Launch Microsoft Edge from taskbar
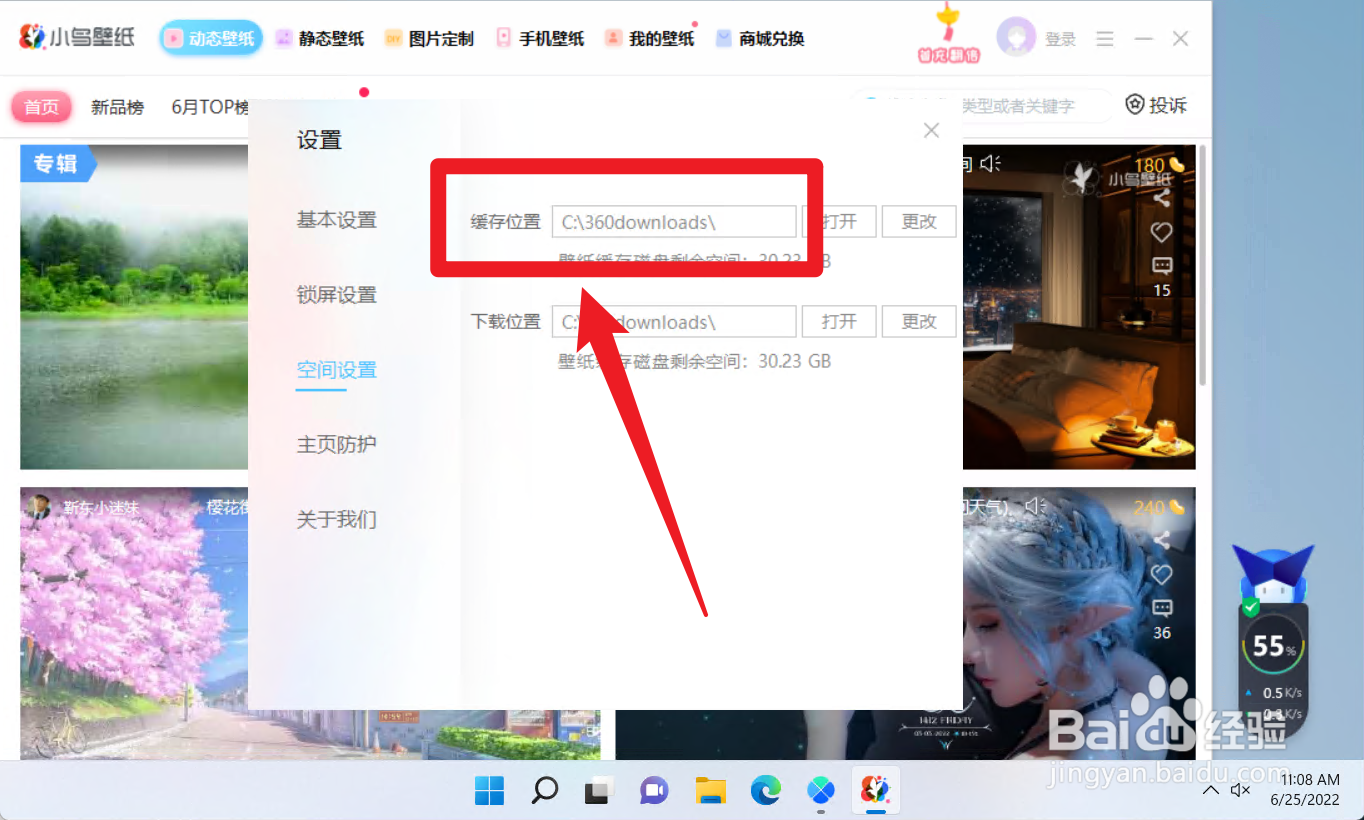 click(766, 791)
